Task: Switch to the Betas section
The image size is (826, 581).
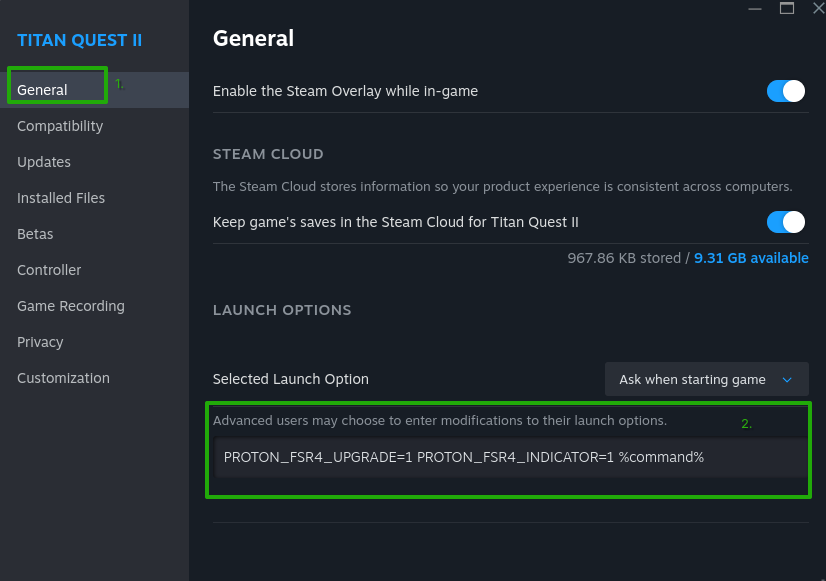Action: point(35,234)
